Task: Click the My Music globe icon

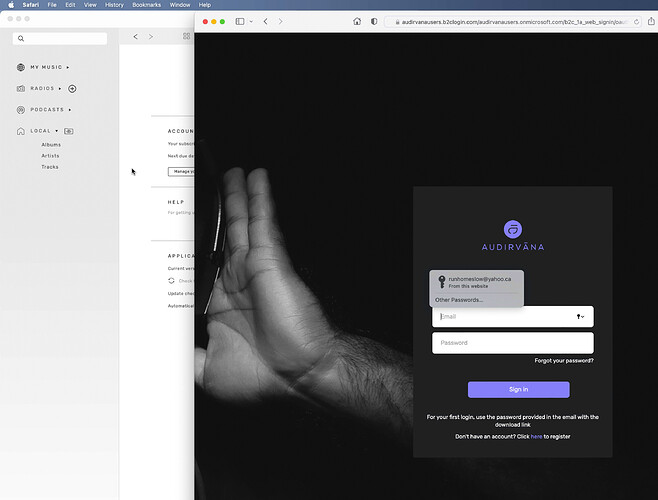Action: [21, 67]
